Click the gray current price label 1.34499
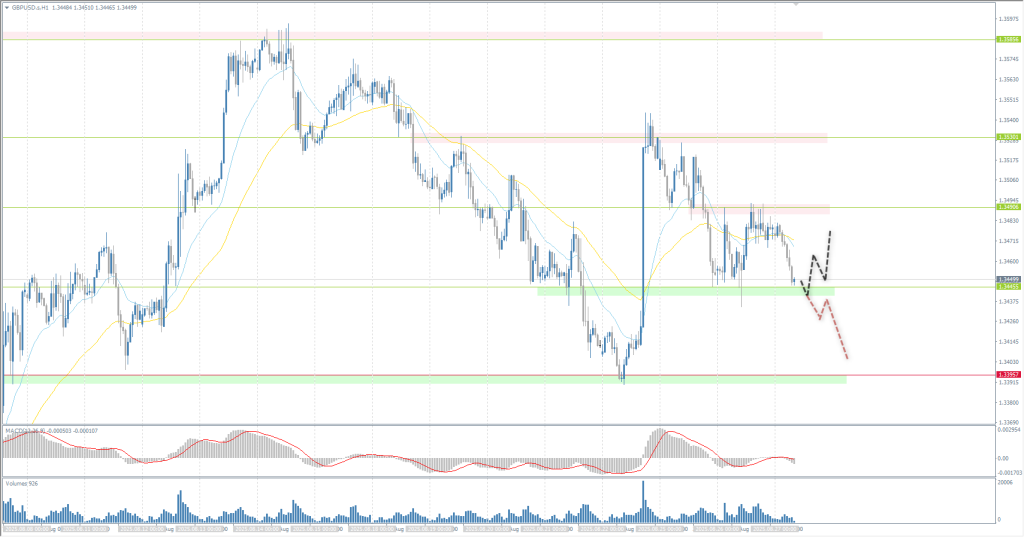The width and height of the screenshot is (1024, 537). coord(1008,279)
